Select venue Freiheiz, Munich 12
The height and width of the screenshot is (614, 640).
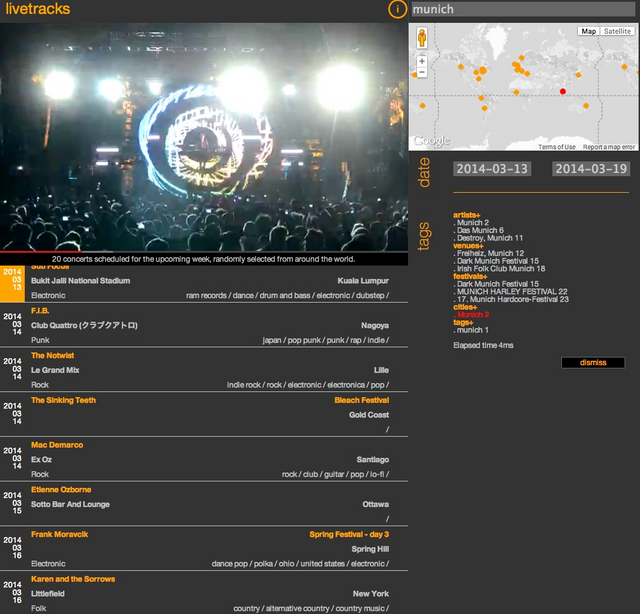[x=489, y=253]
